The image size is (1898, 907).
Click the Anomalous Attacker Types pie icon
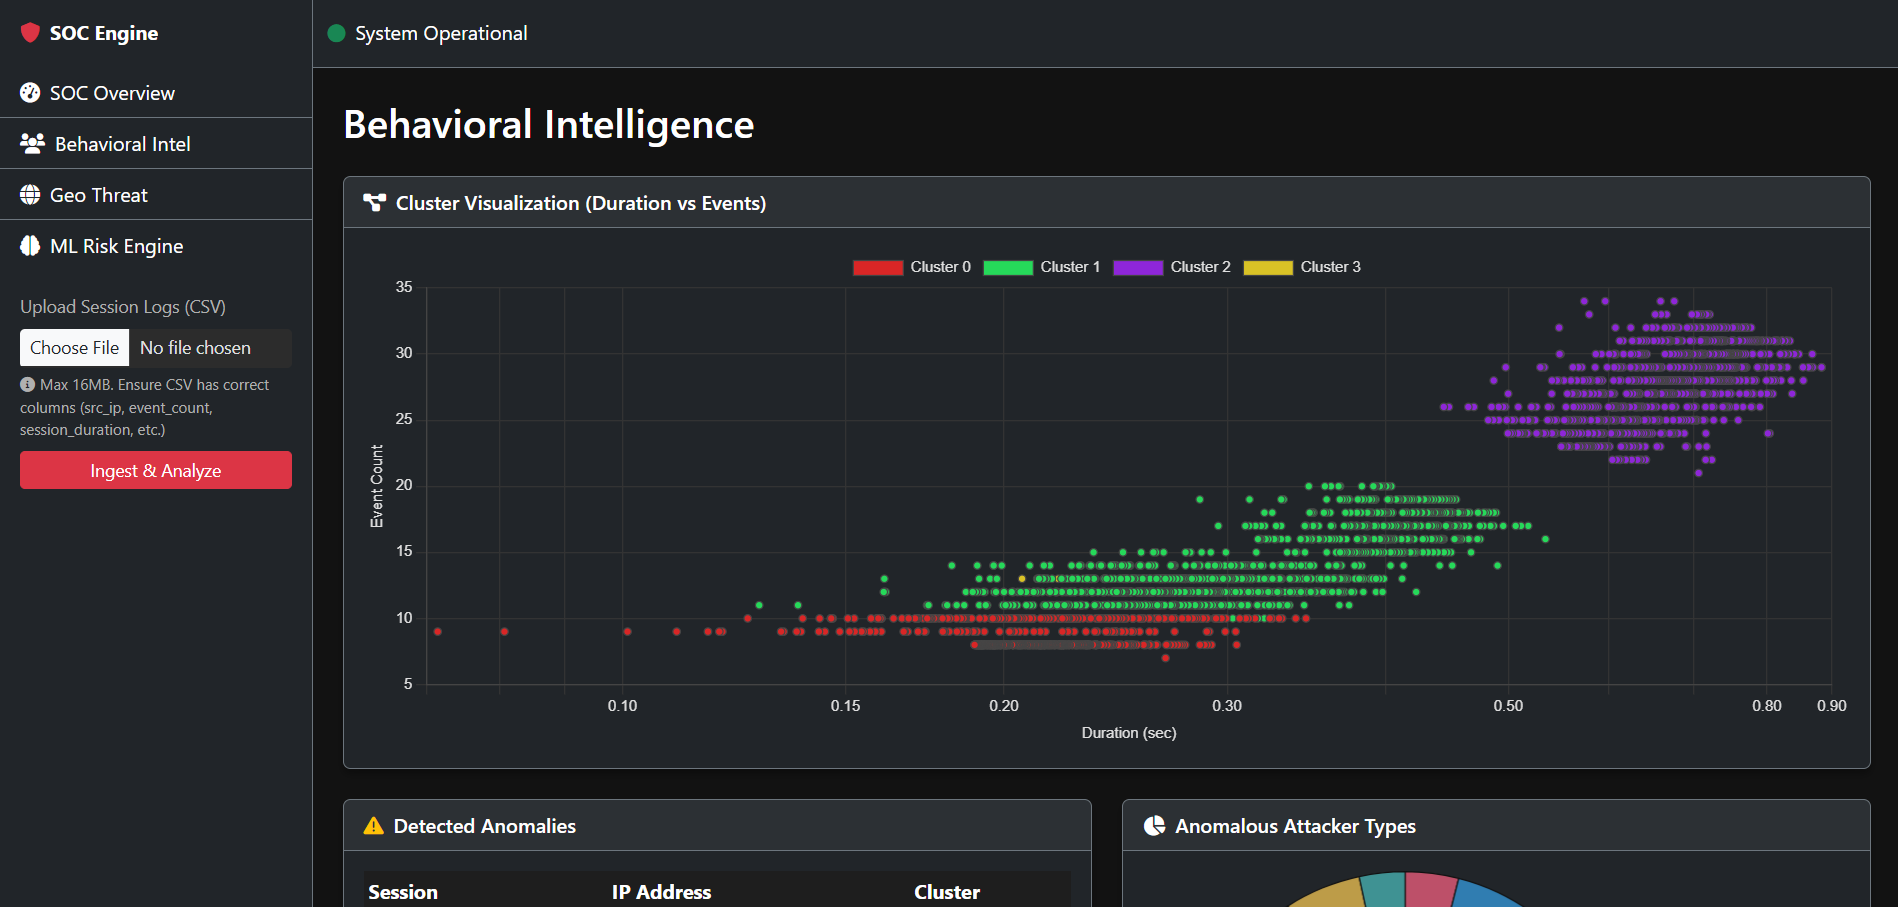click(1154, 826)
